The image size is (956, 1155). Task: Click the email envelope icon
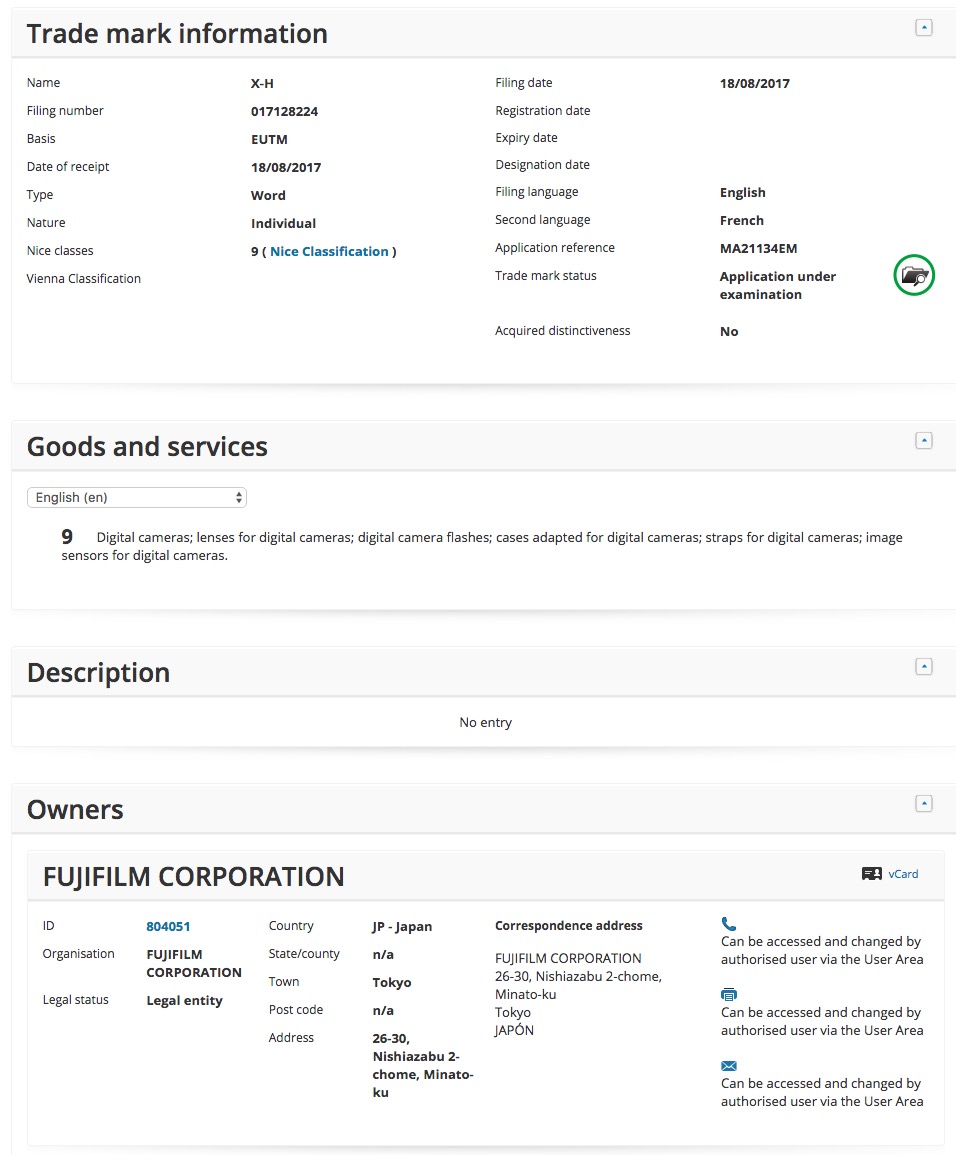pyautogui.click(x=728, y=1066)
